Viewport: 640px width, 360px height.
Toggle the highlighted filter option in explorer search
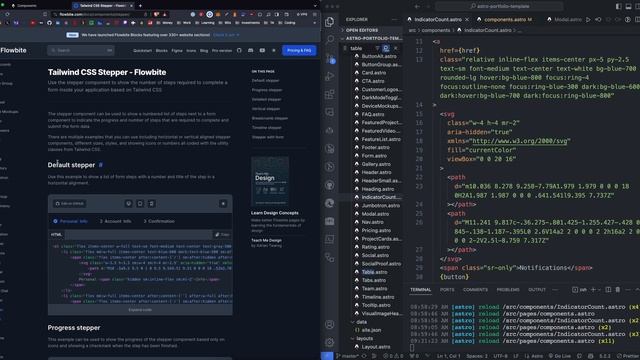click(x=386, y=48)
